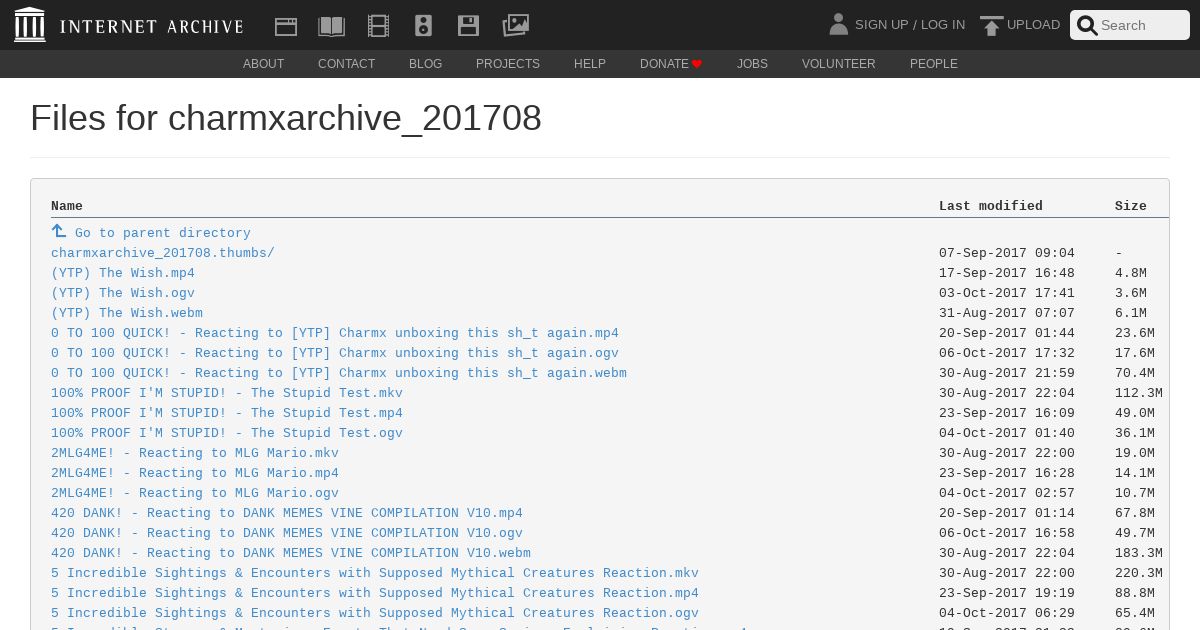The height and width of the screenshot is (630, 1200).
Task: Click the page title Files for charmxarchive_201708
Action: (x=286, y=118)
